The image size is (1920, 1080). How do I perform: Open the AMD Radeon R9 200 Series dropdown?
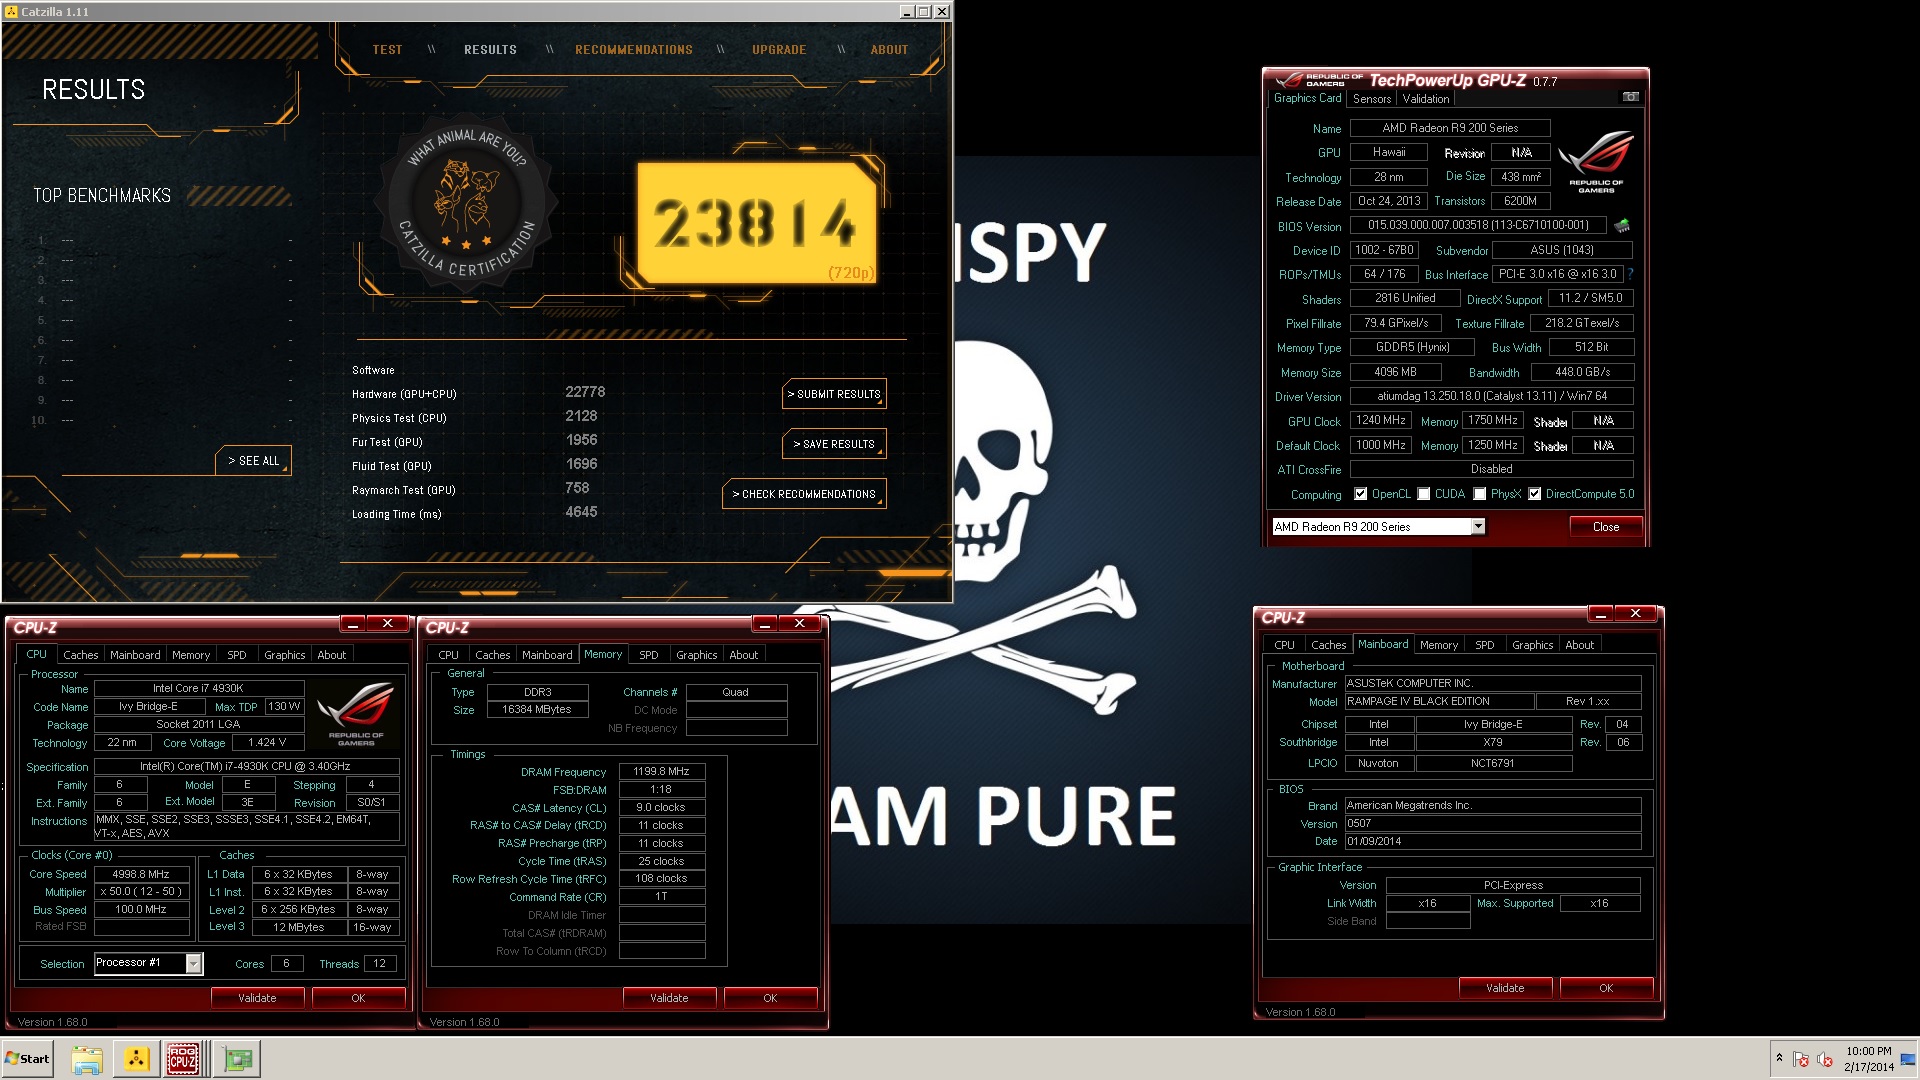1378,527
